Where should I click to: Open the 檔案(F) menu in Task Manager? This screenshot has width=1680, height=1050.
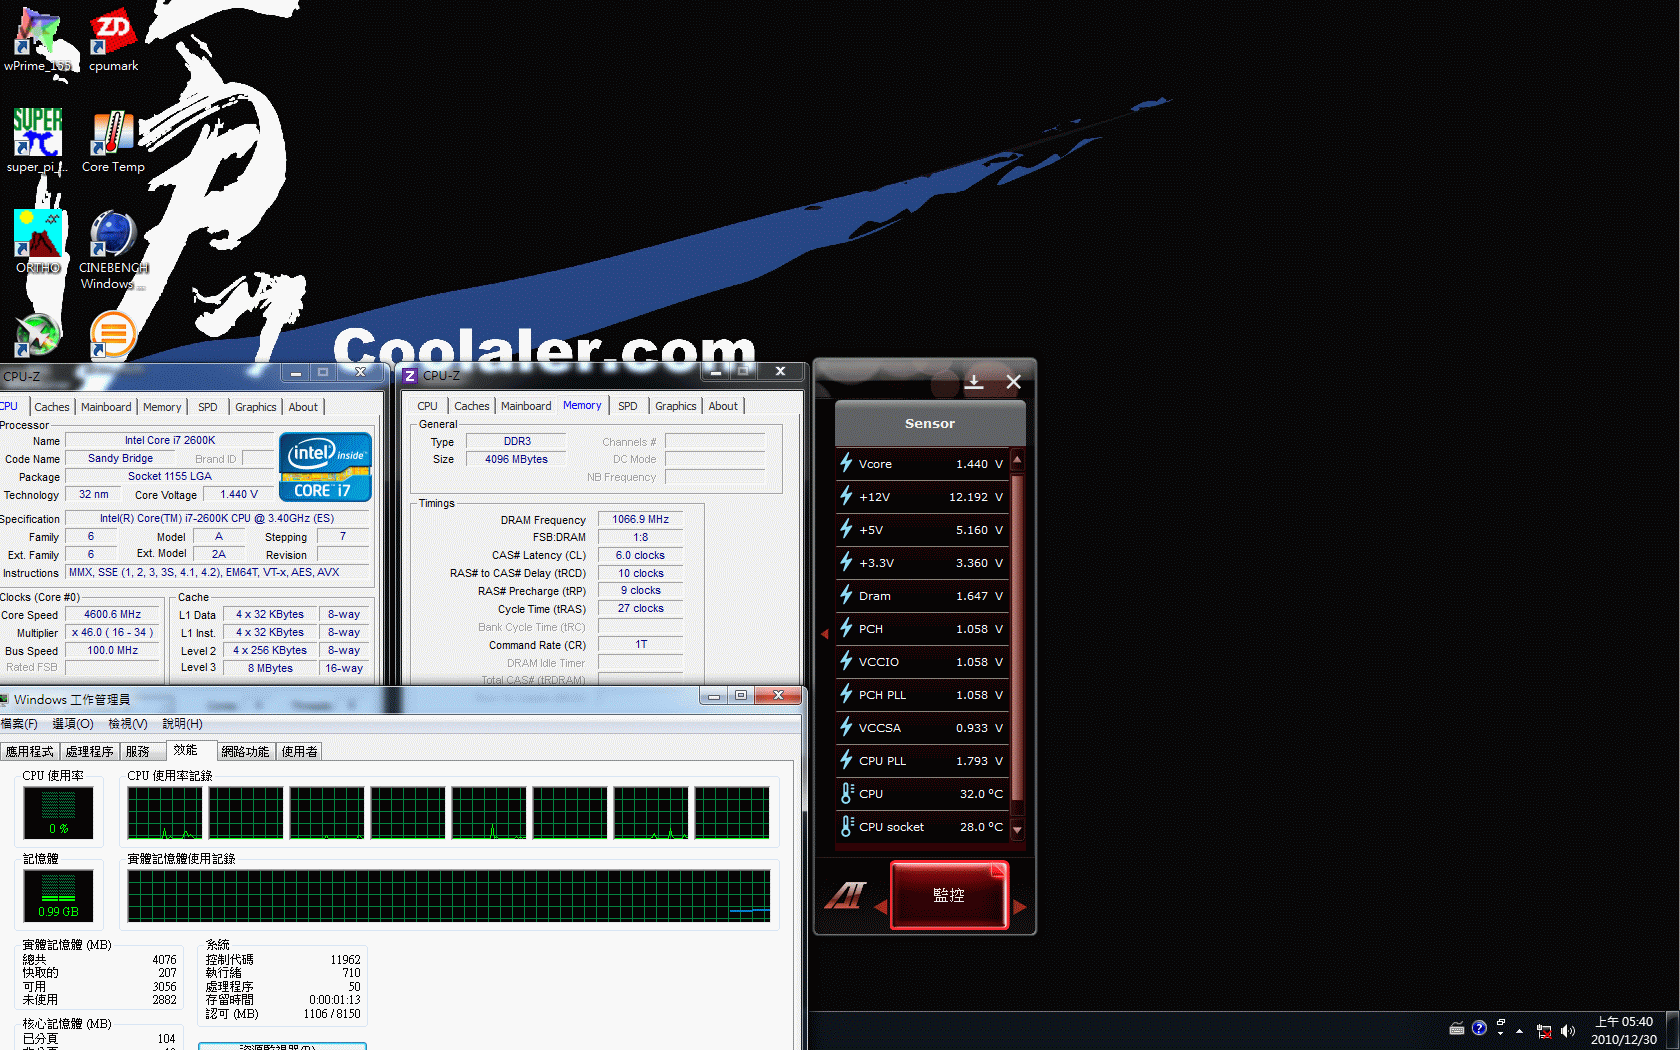tap(19, 724)
